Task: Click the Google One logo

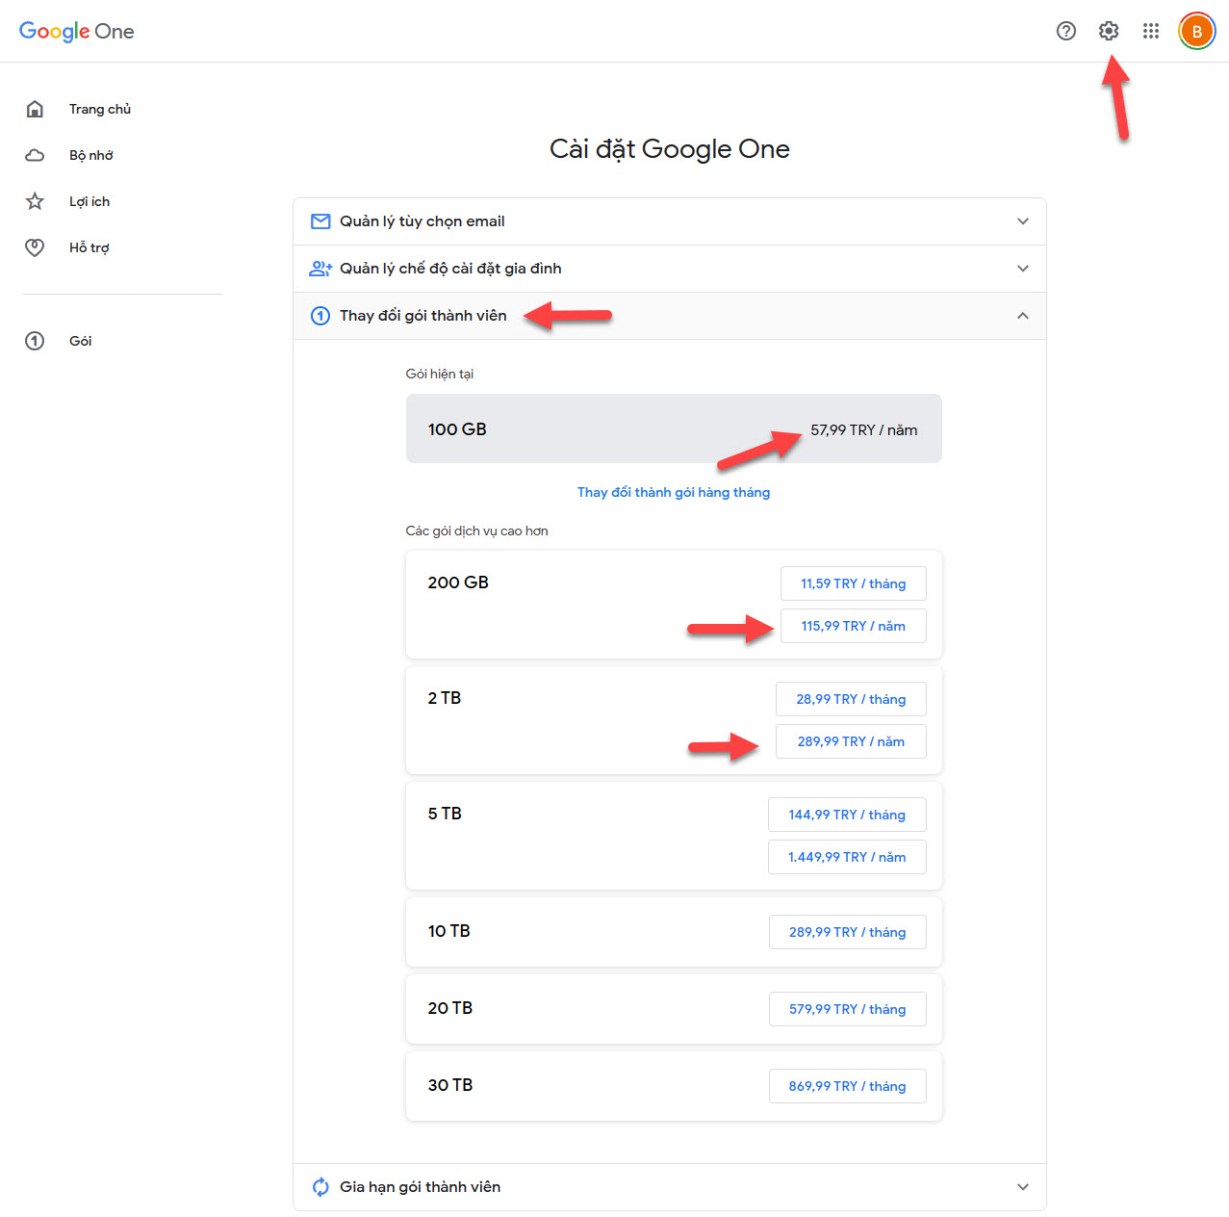Action: 77,31
